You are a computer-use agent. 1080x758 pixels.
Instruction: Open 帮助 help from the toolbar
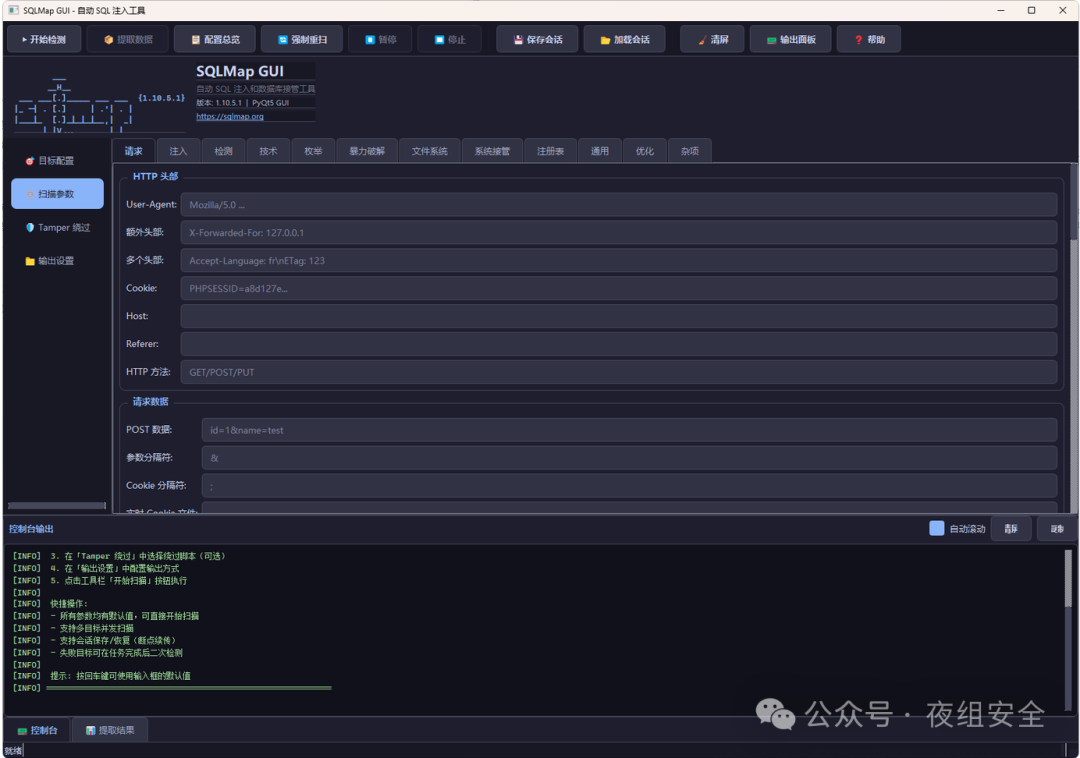tap(869, 40)
